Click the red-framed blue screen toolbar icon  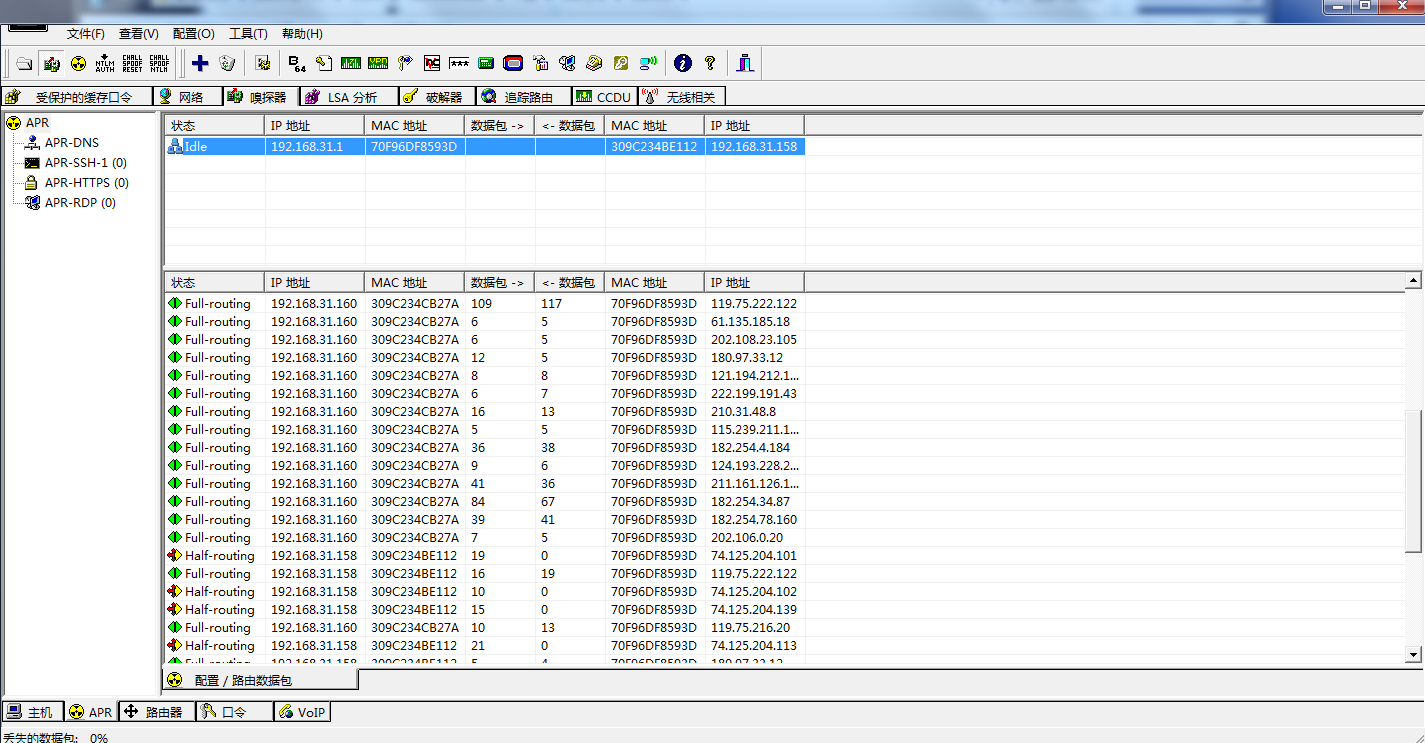tap(513, 64)
